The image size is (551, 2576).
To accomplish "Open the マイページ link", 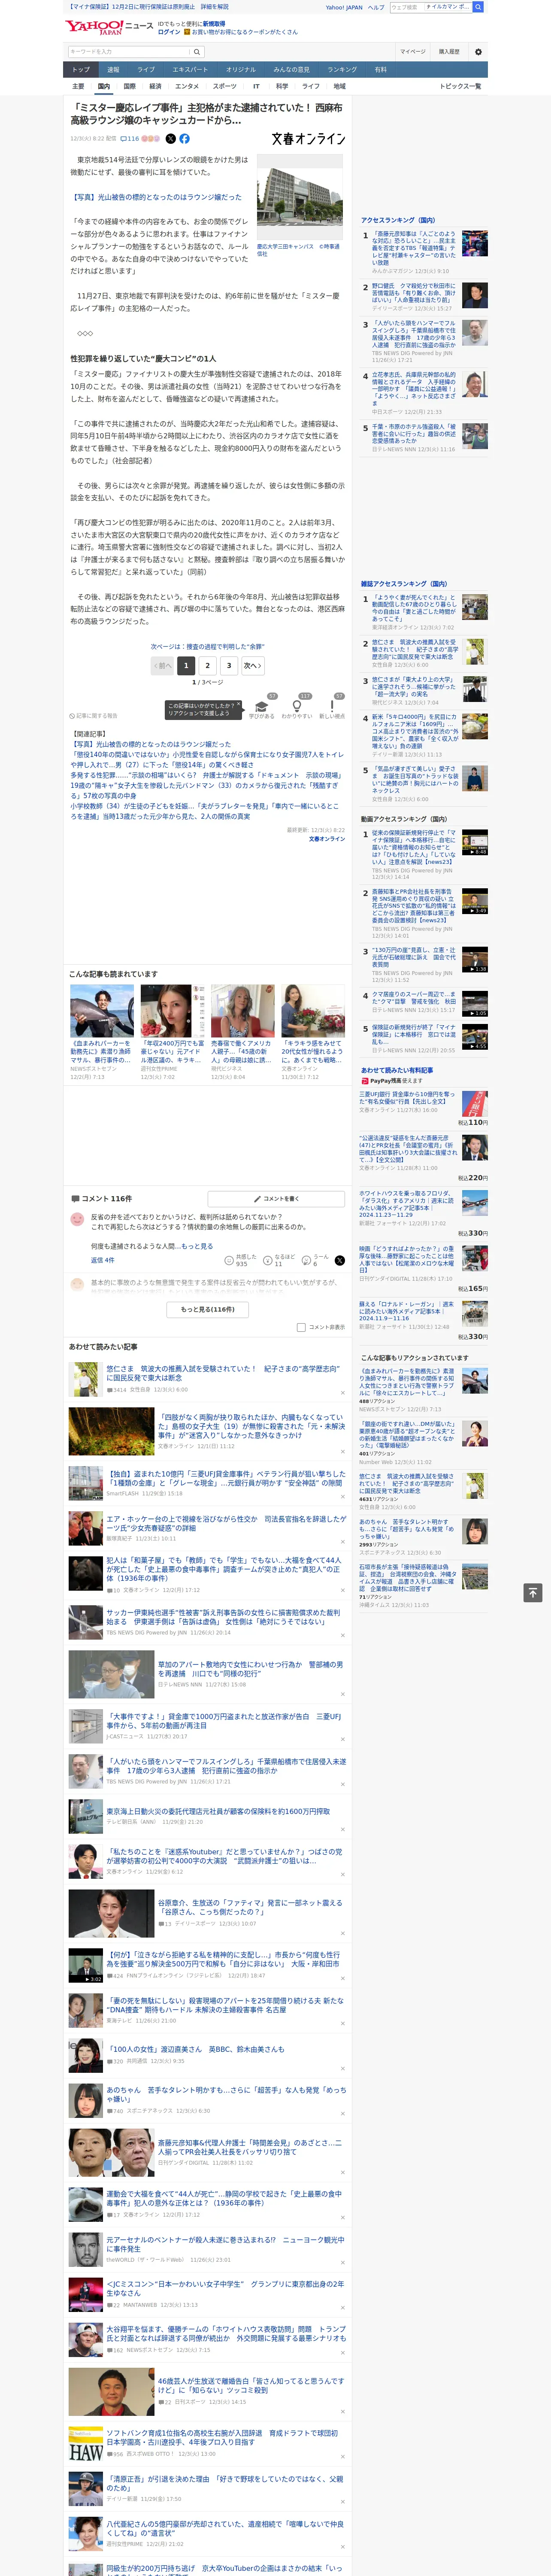I will [413, 51].
